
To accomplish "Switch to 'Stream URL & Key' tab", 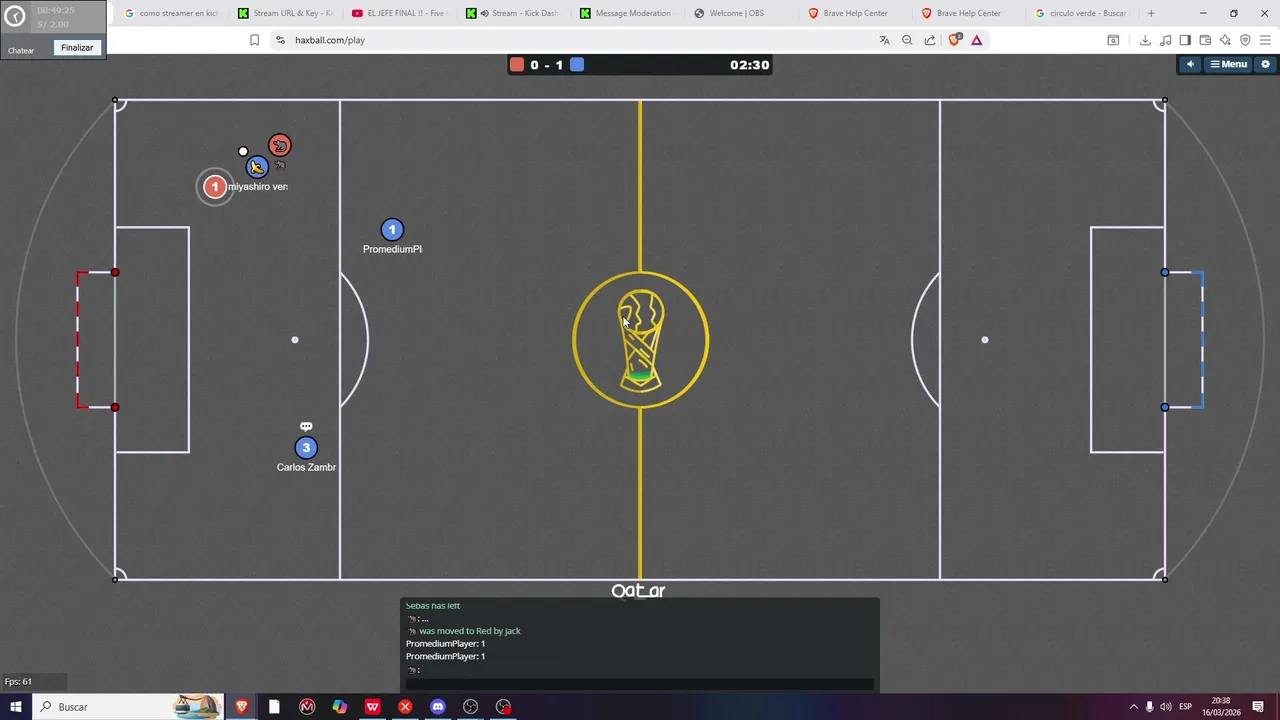I will click(286, 13).
